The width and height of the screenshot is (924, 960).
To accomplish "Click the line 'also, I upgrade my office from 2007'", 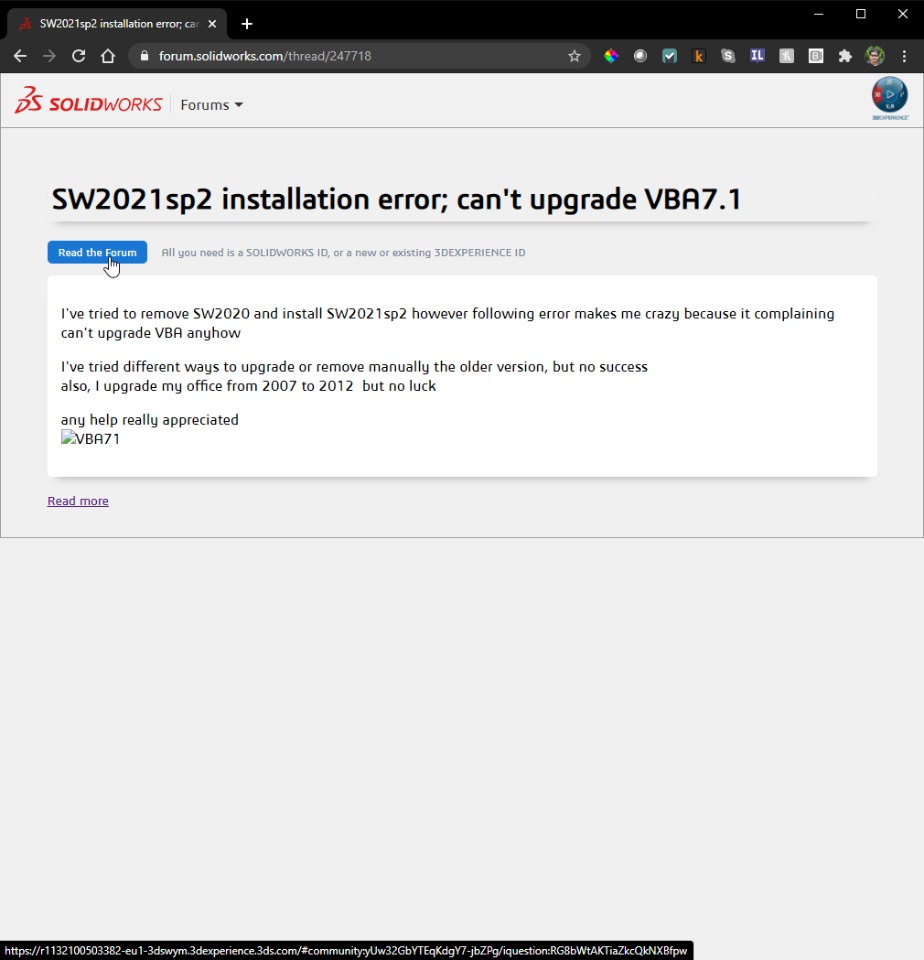I will point(248,386).
